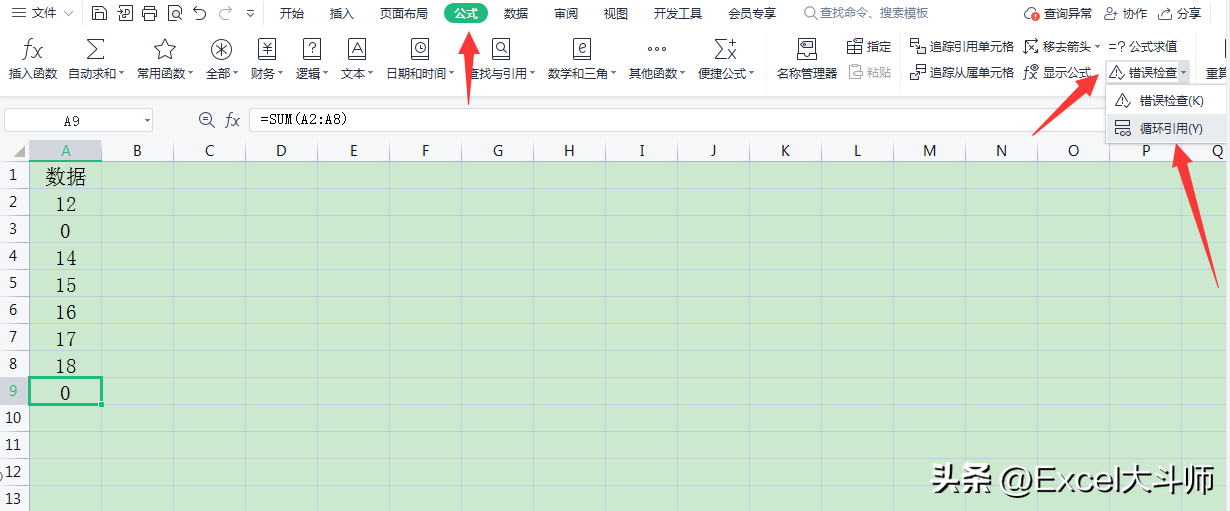Select column G header

[x=497, y=151]
